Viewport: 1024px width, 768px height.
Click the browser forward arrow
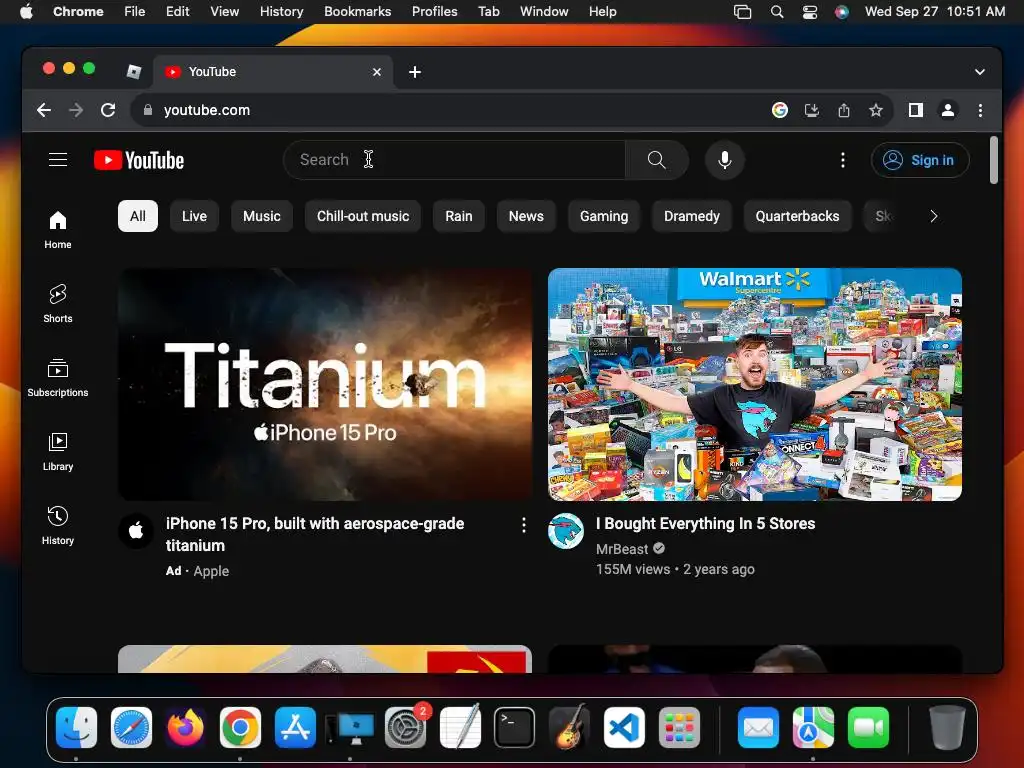tap(76, 110)
